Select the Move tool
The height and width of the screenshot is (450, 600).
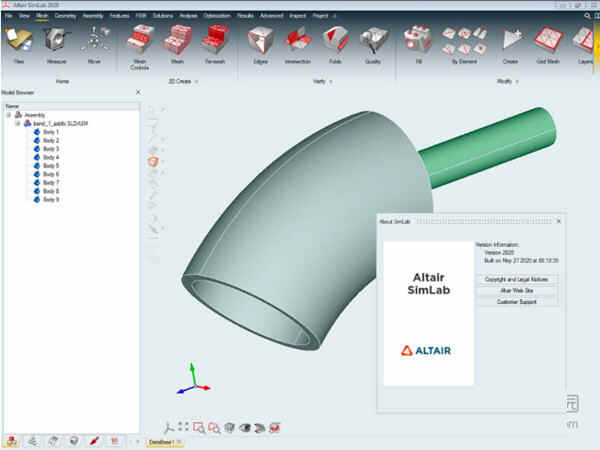(x=95, y=45)
